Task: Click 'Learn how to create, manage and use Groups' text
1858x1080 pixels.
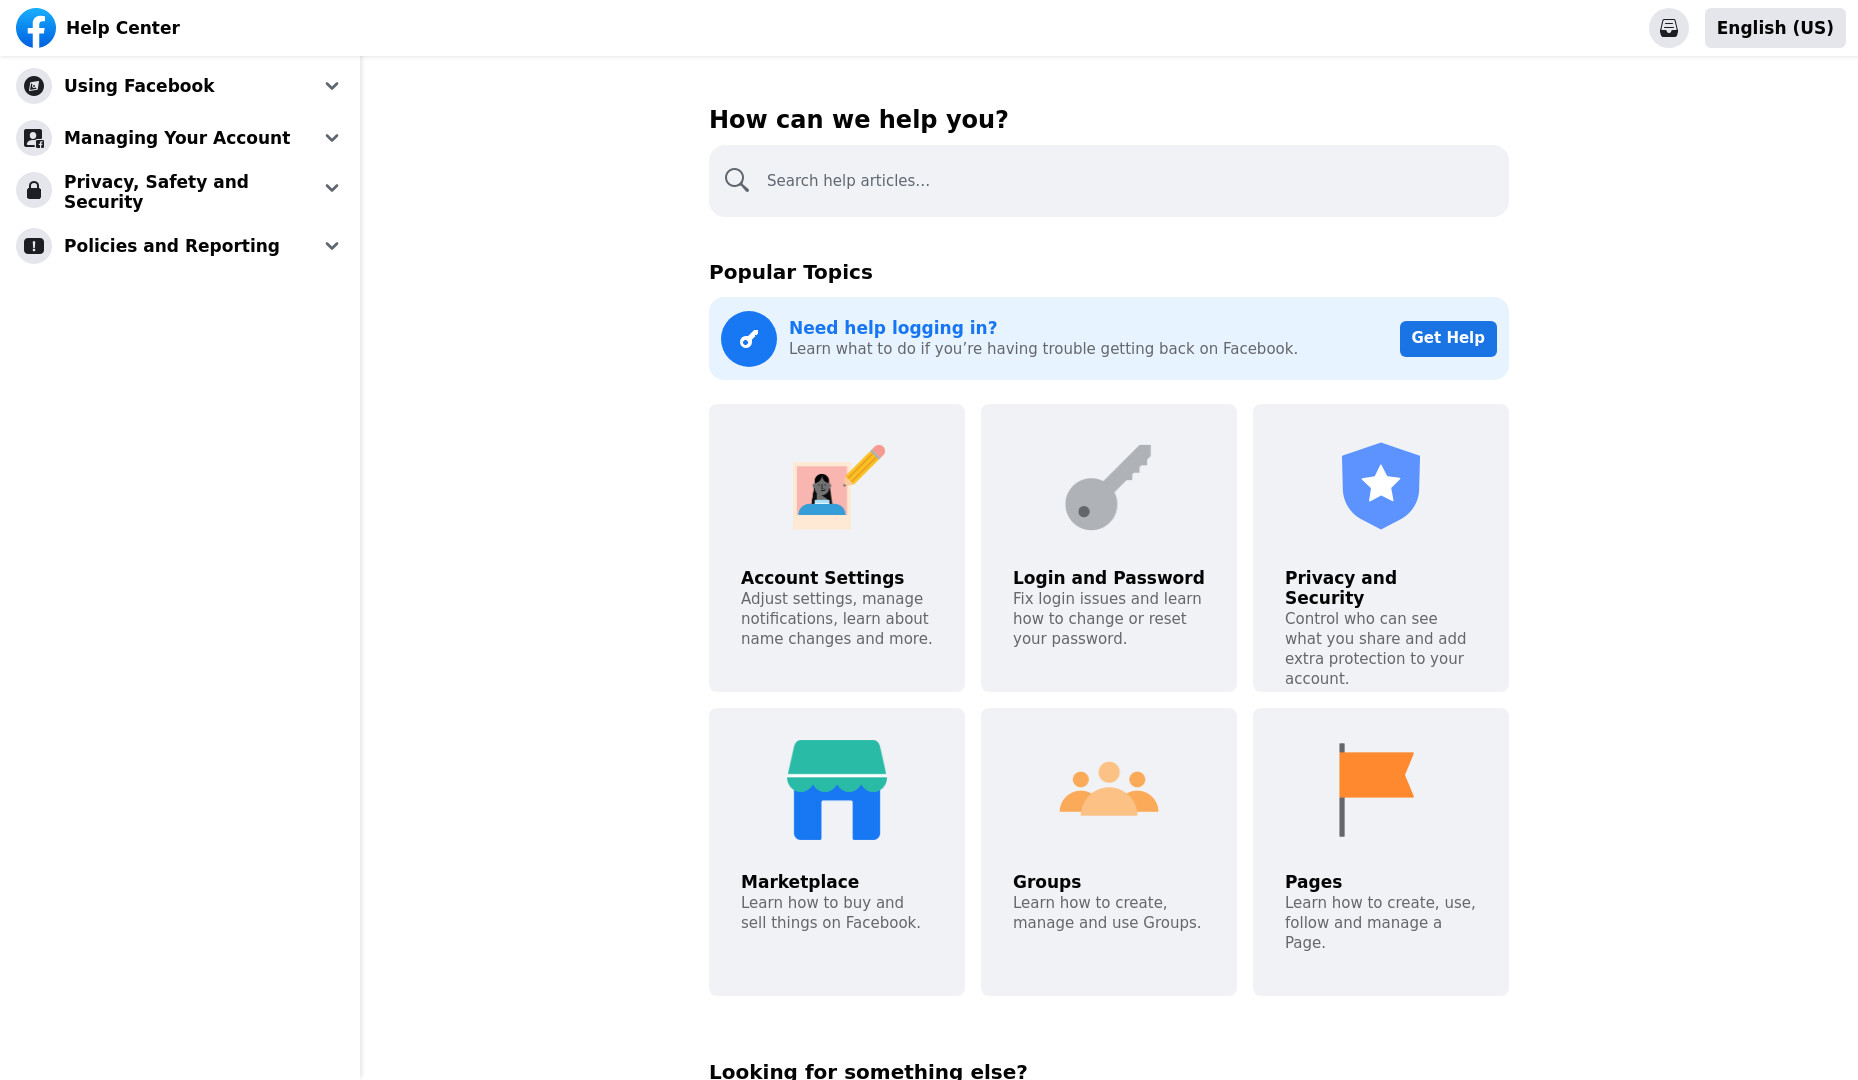Action: [x=1107, y=913]
